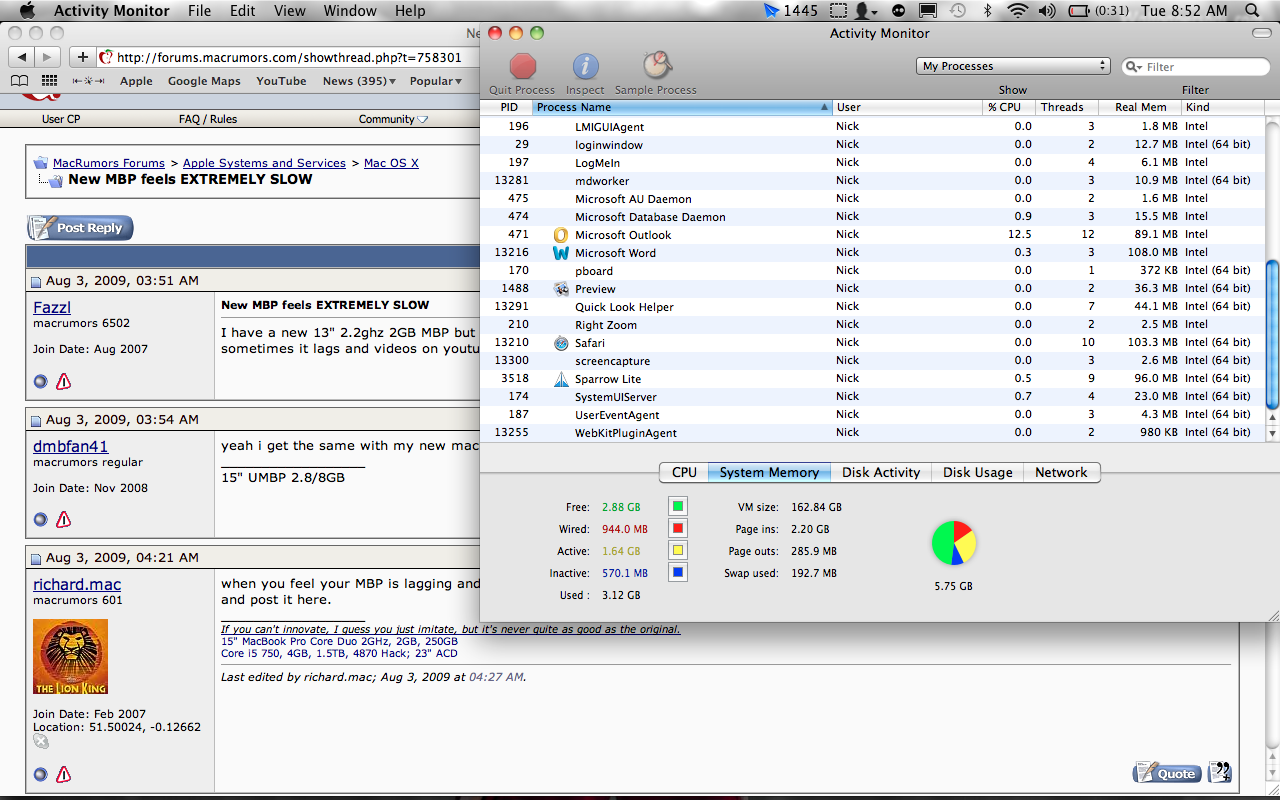This screenshot has height=800, width=1280.
Task: Click the blue Inactive memory color swatch
Action: 677,573
